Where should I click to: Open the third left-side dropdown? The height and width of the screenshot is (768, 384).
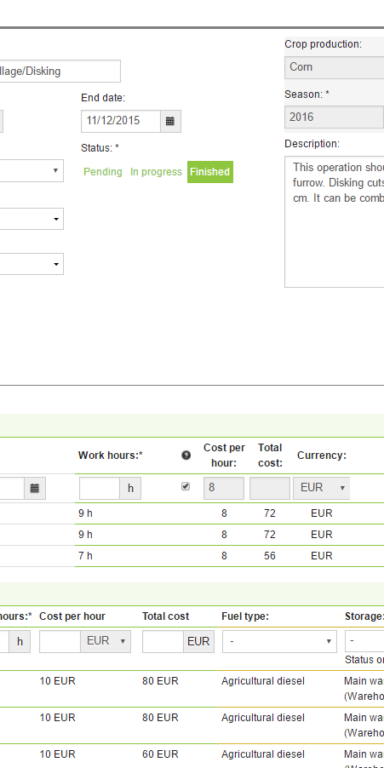(x=31, y=264)
